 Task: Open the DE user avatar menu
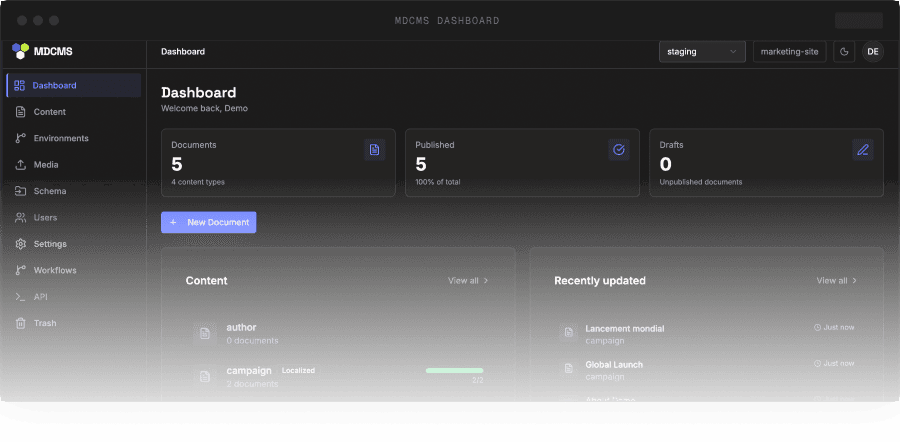point(873,52)
